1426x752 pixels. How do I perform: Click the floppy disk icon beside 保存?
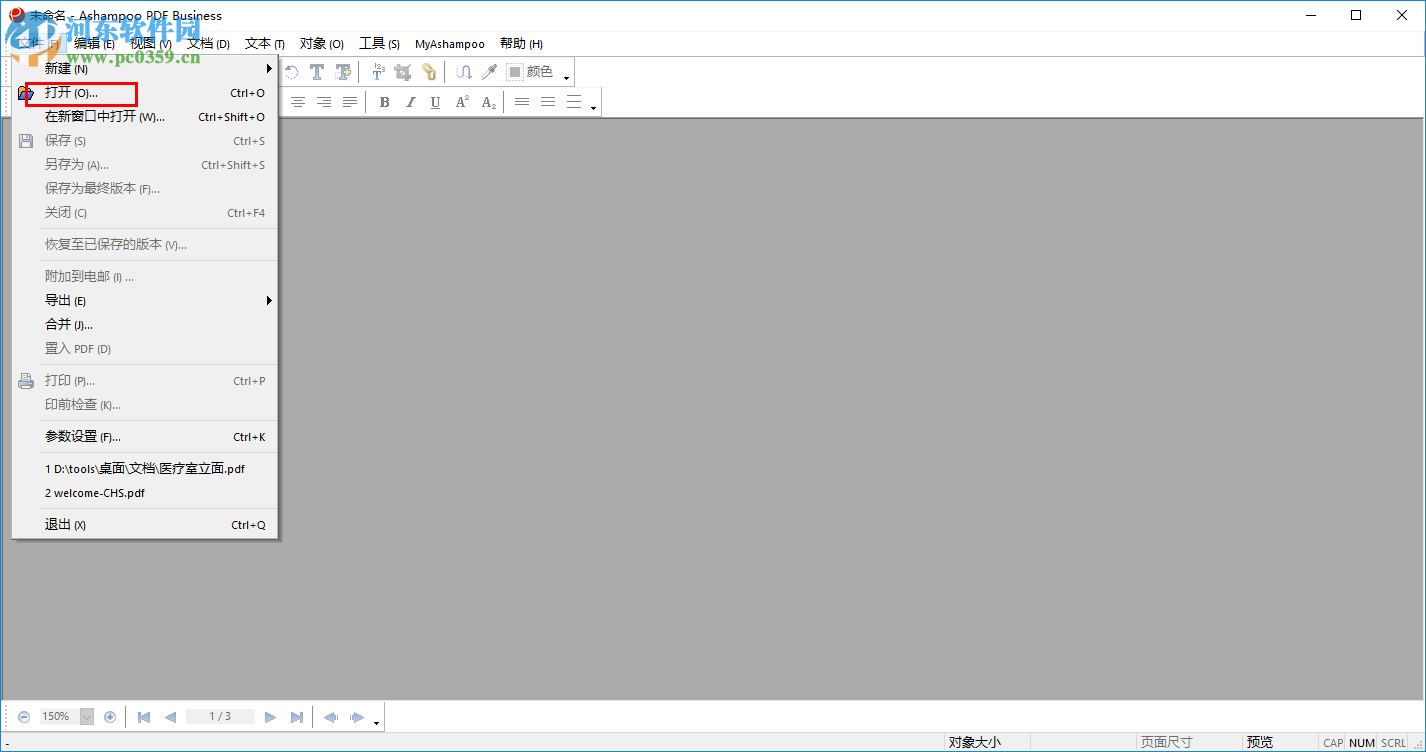[26, 141]
